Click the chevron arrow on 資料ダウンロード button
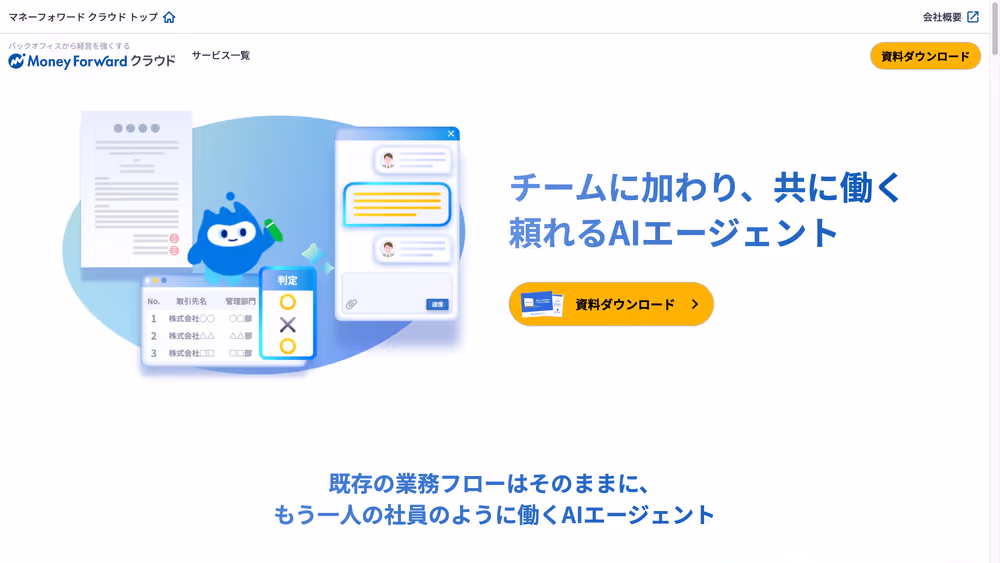1000x563 pixels. [x=695, y=305]
